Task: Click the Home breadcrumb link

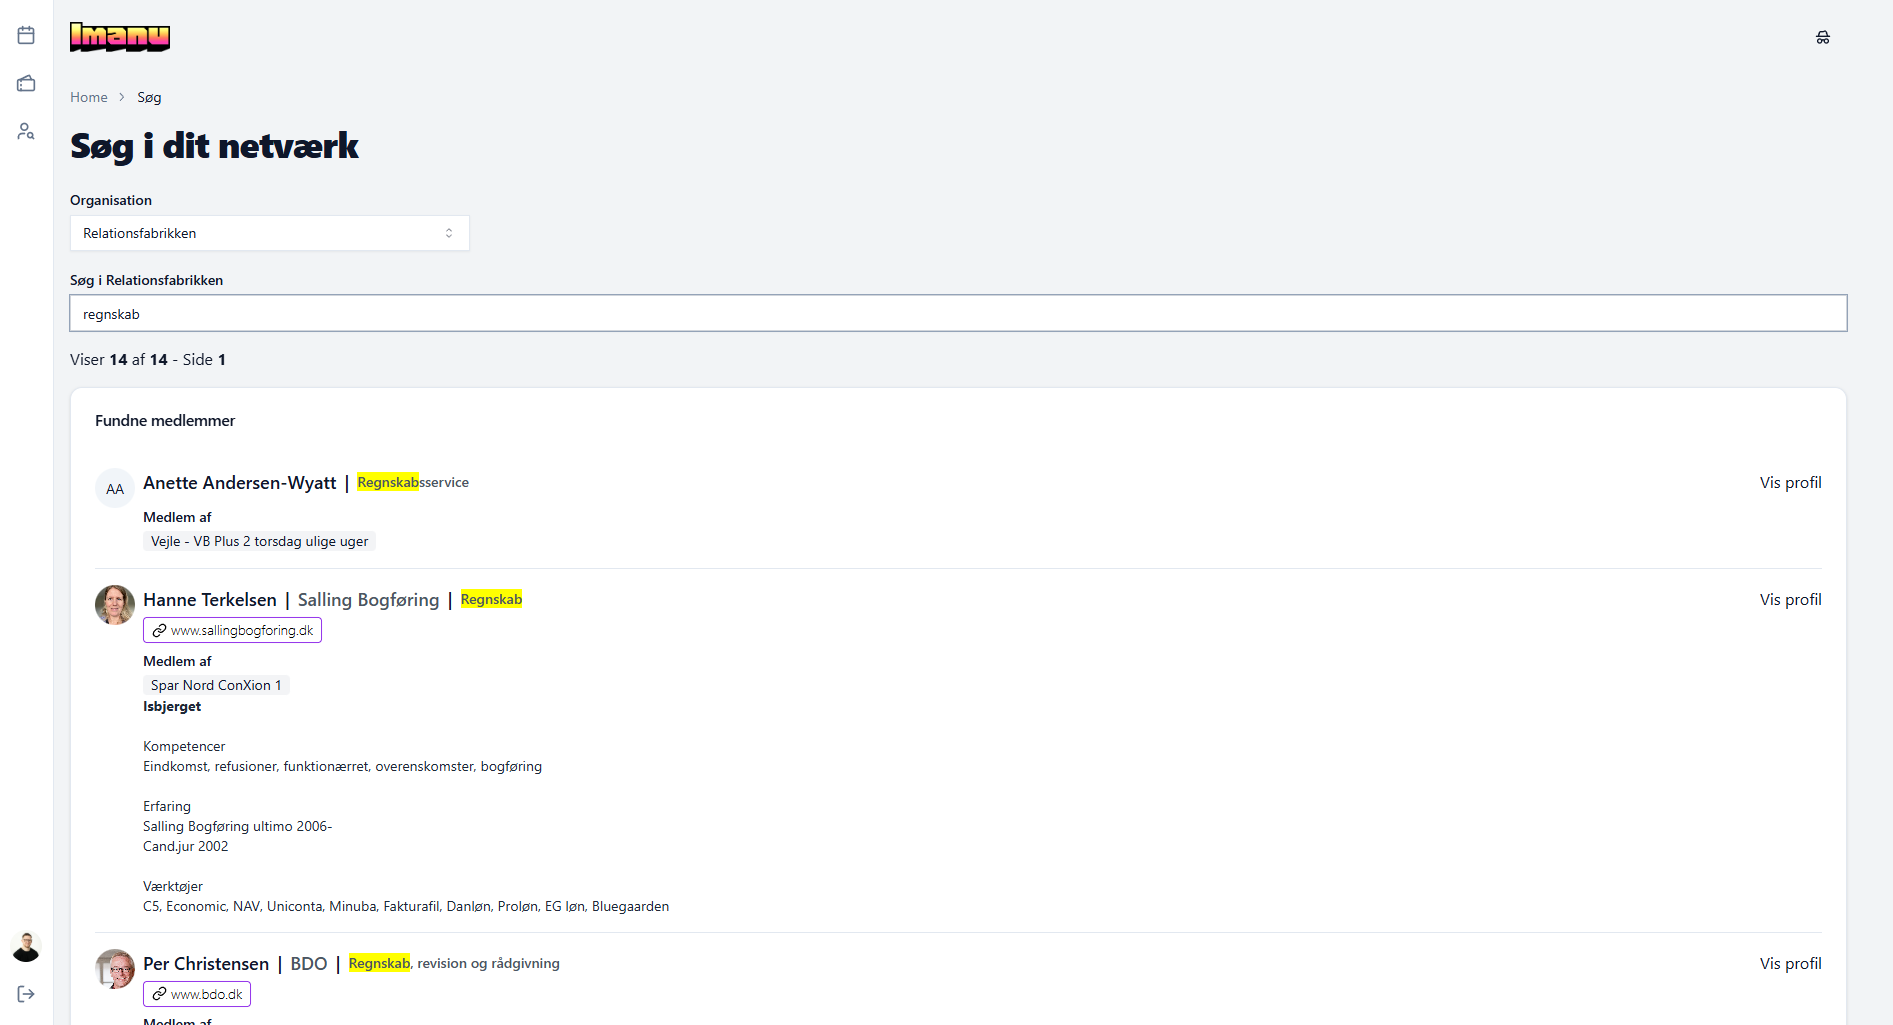Action: point(89,97)
